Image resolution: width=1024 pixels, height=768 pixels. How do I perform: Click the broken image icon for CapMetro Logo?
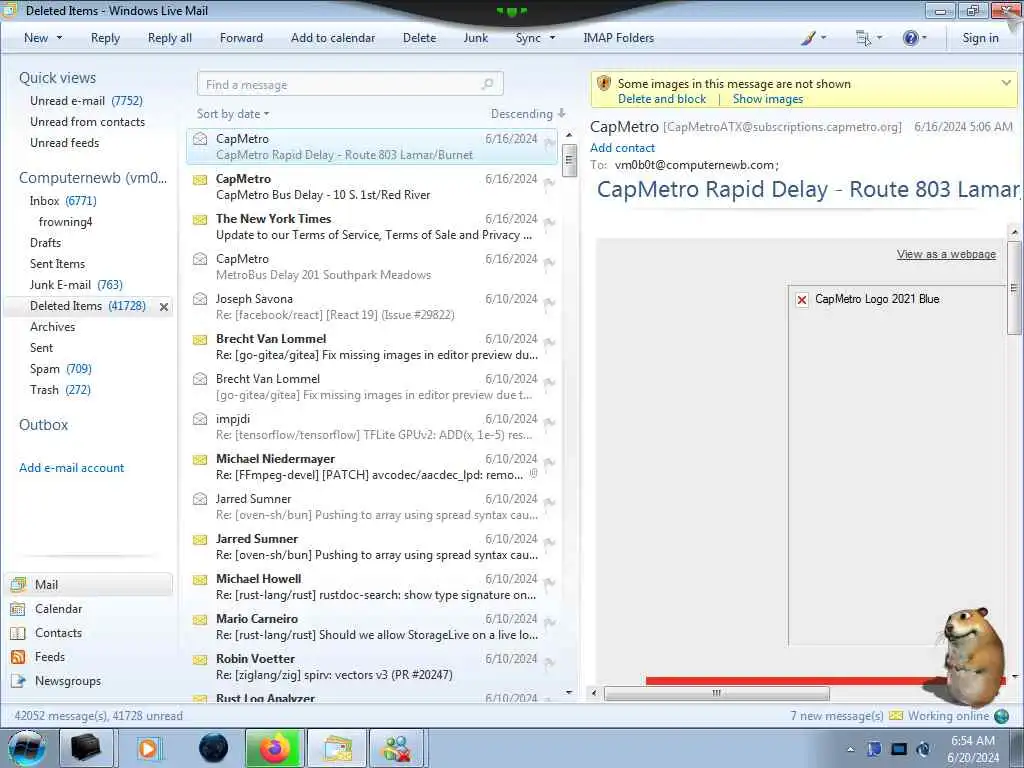(802, 300)
